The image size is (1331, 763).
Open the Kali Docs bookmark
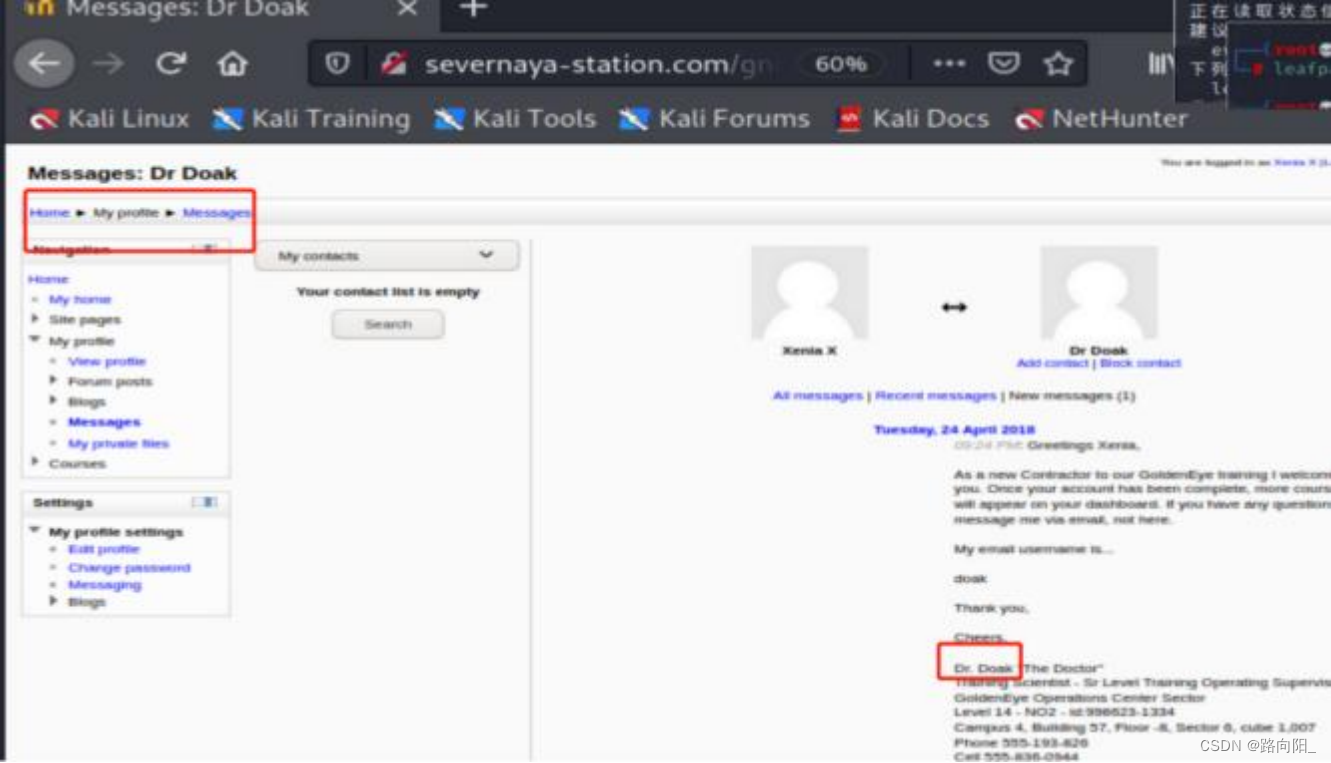(913, 119)
